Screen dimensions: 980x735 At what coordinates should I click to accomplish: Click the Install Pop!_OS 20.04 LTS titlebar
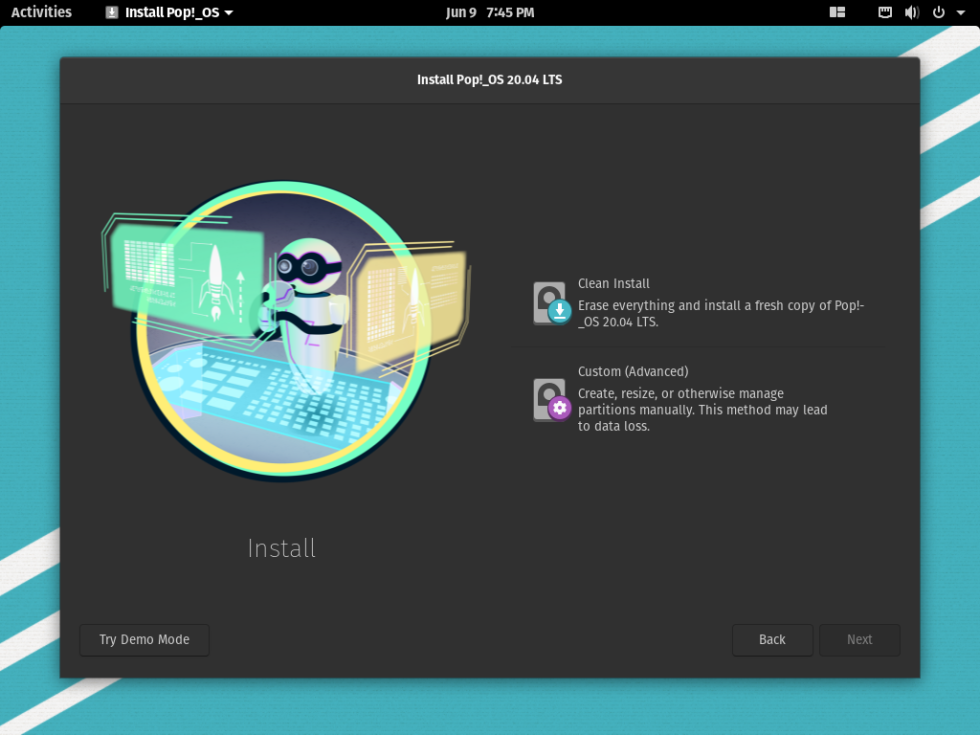pos(490,80)
